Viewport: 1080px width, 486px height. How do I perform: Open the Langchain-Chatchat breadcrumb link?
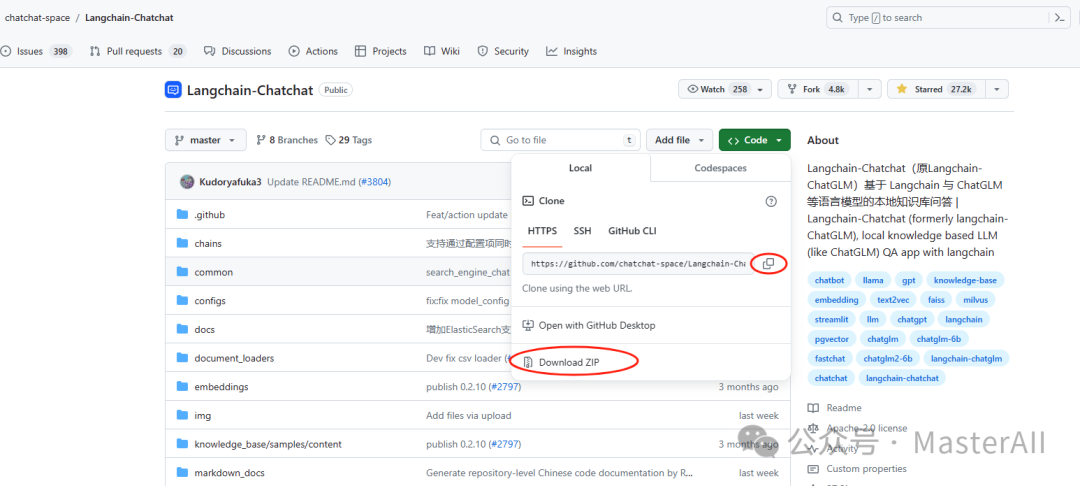(x=129, y=18)
